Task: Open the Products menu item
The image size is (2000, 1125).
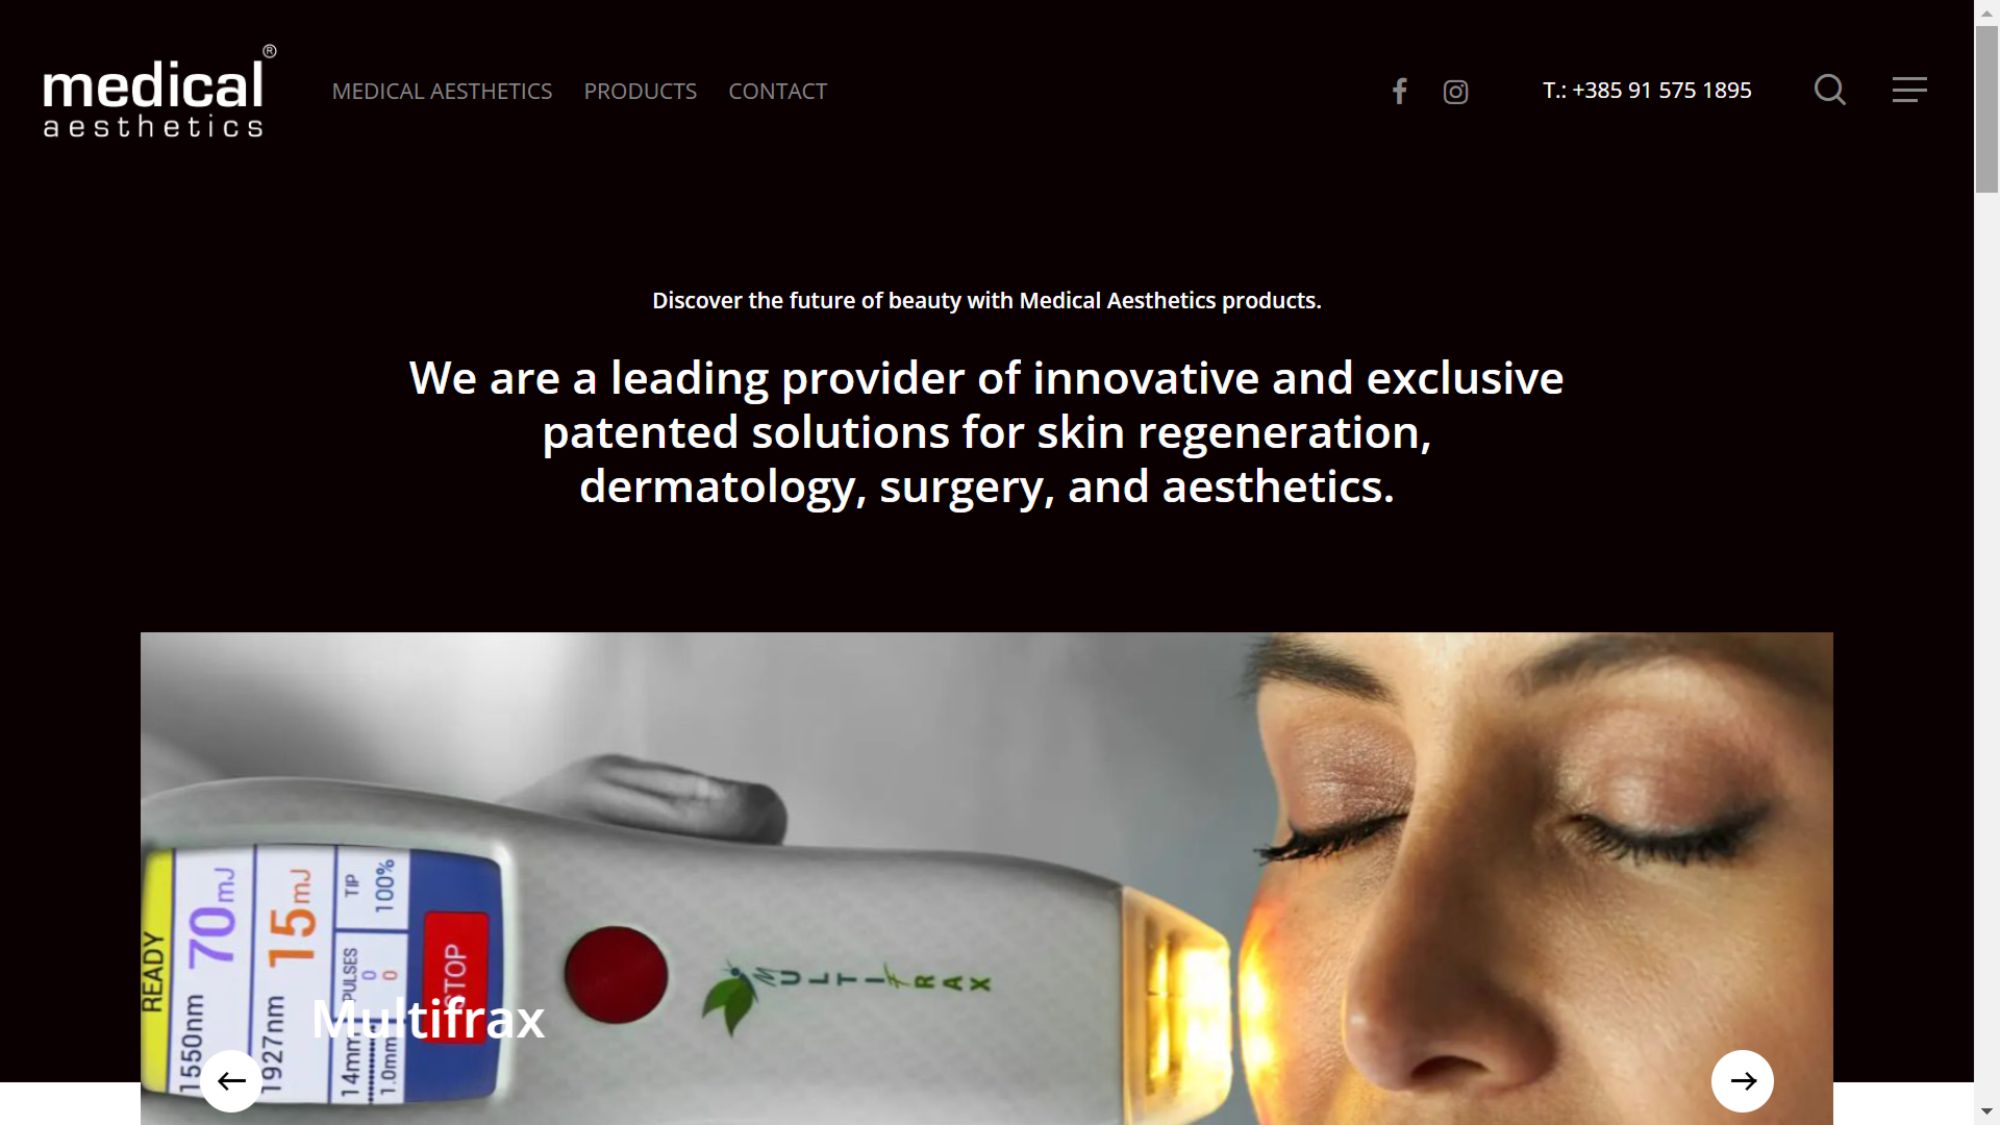Action: pos(640,91)
